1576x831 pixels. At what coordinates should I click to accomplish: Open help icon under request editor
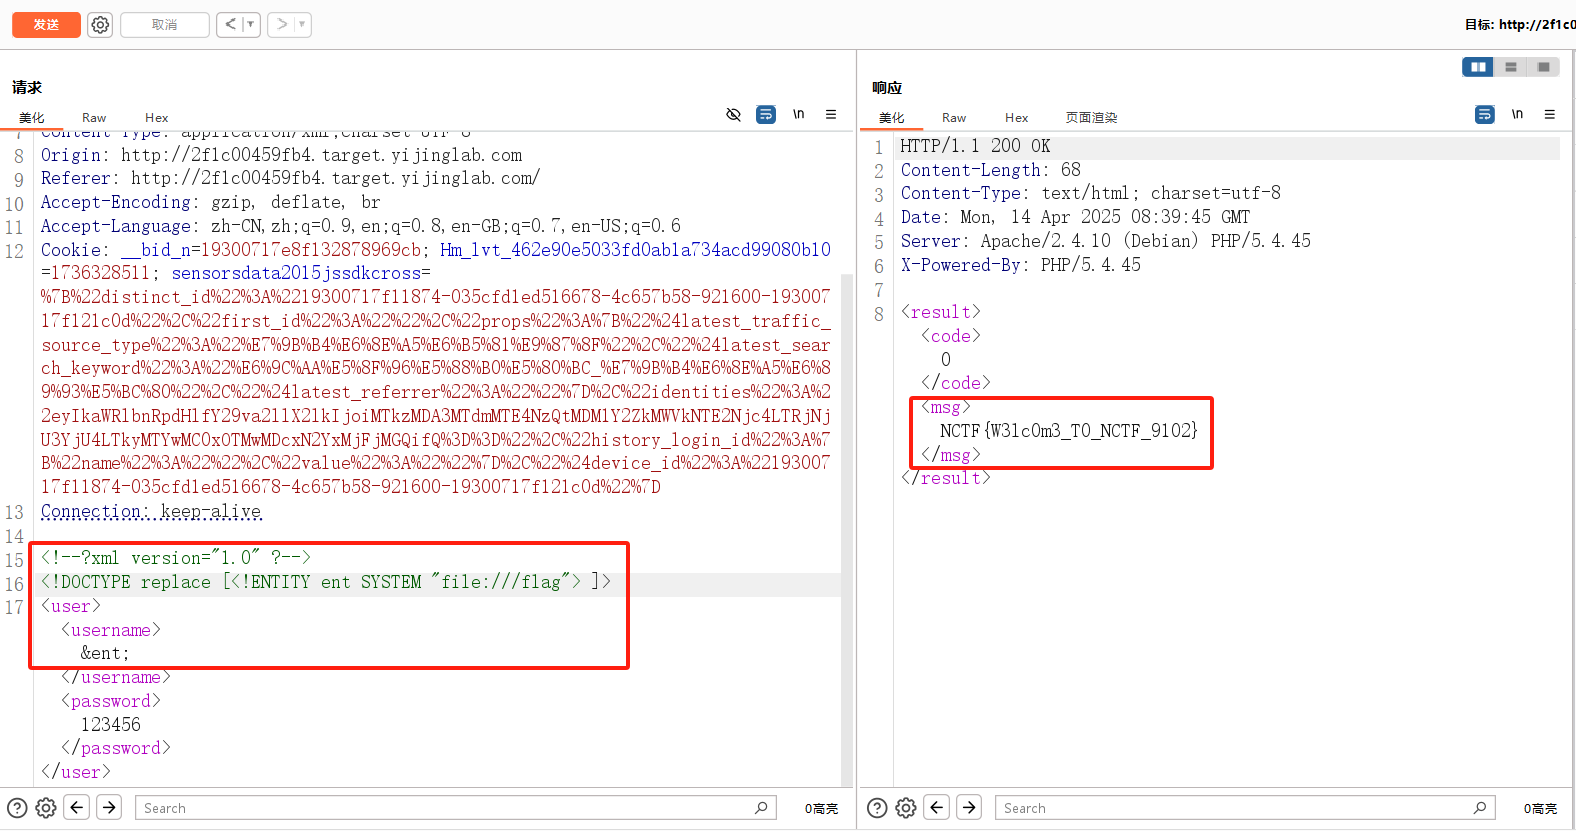[x=17, y=808]
